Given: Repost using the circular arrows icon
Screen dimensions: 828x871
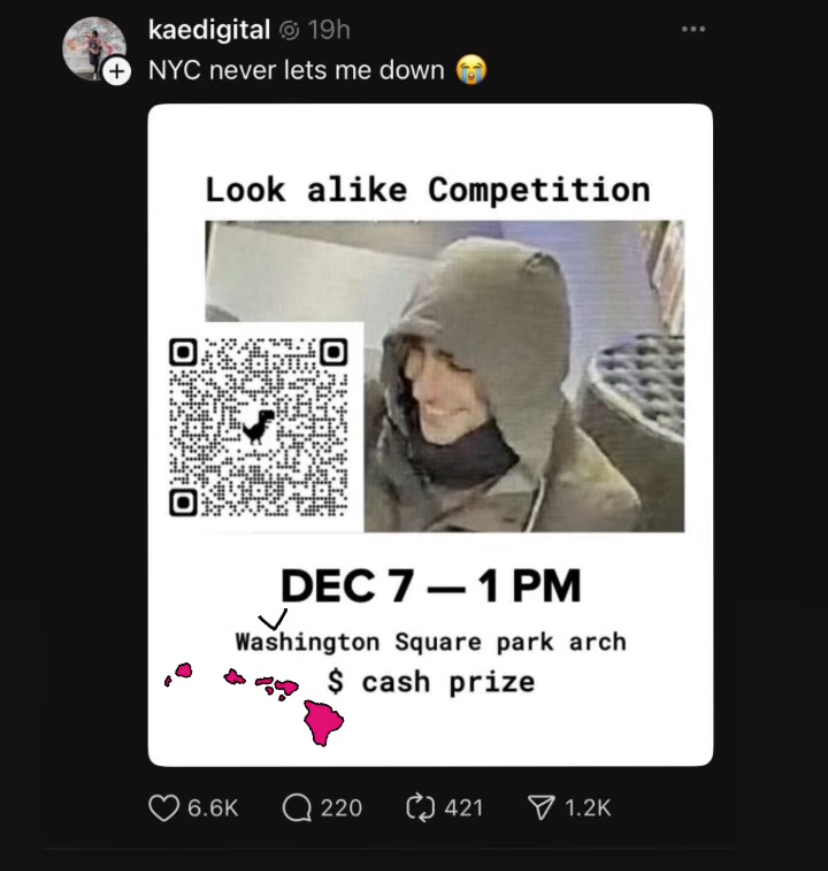Looking at the screenshot, I should point(420,808).
